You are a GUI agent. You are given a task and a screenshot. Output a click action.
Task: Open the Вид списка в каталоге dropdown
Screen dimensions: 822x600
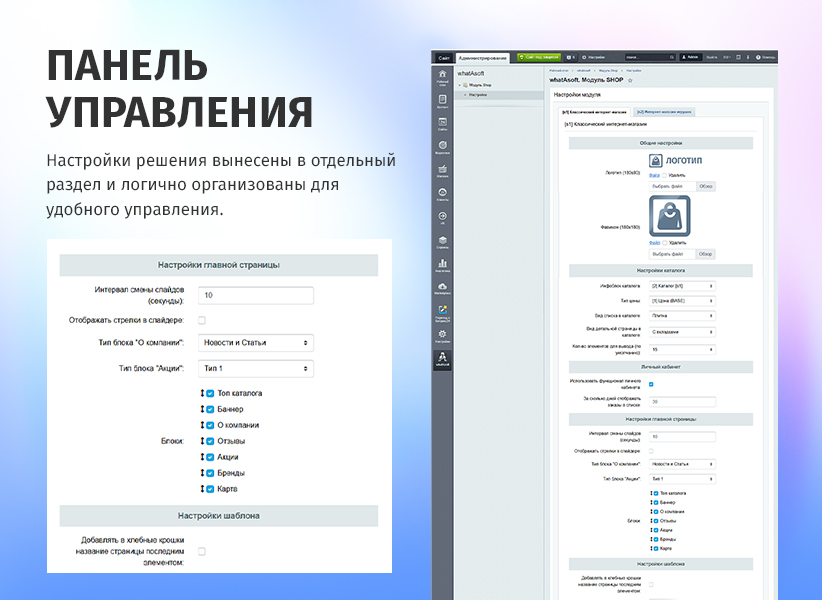point(682,314)
